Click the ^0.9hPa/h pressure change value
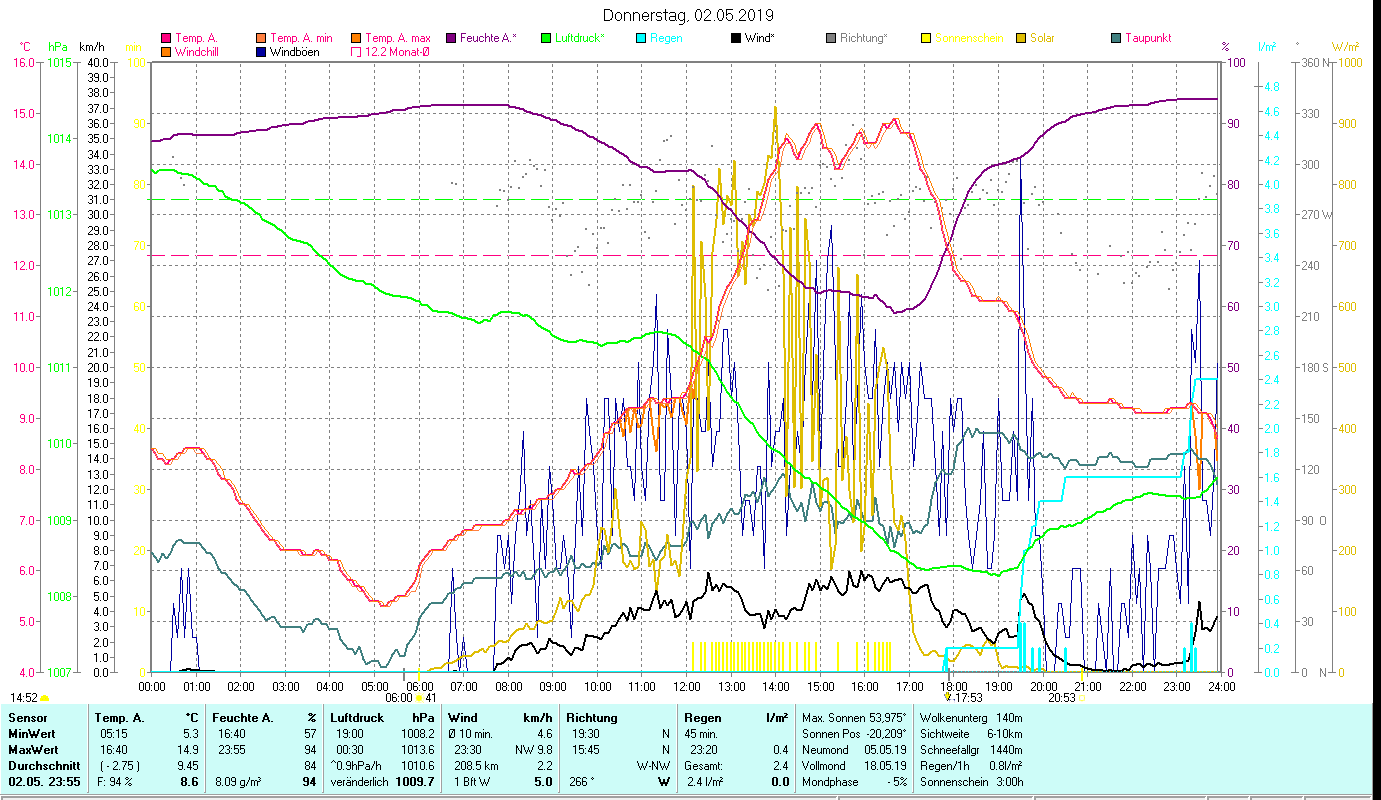1381x800 pixels. [x=357, y=766]
